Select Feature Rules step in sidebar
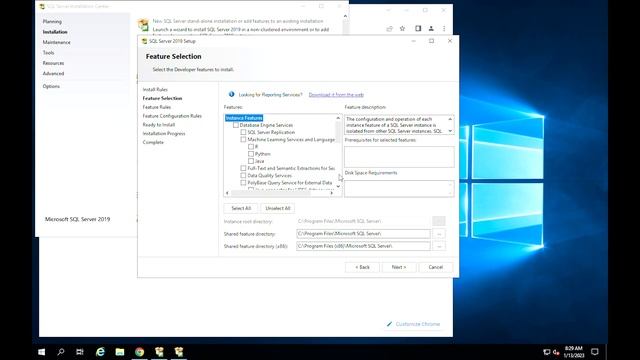The height and width of the screenshot is (360, 640). tap(157, 107)
